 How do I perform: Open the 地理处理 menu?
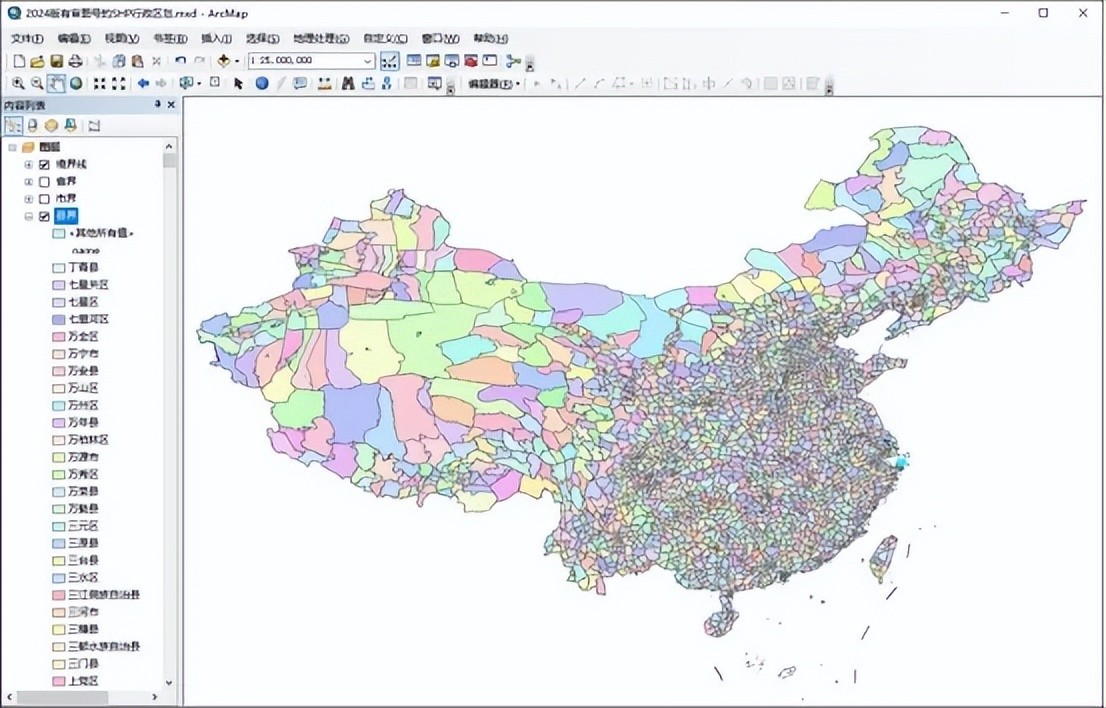pyautogui.click(x=320, y=39)
